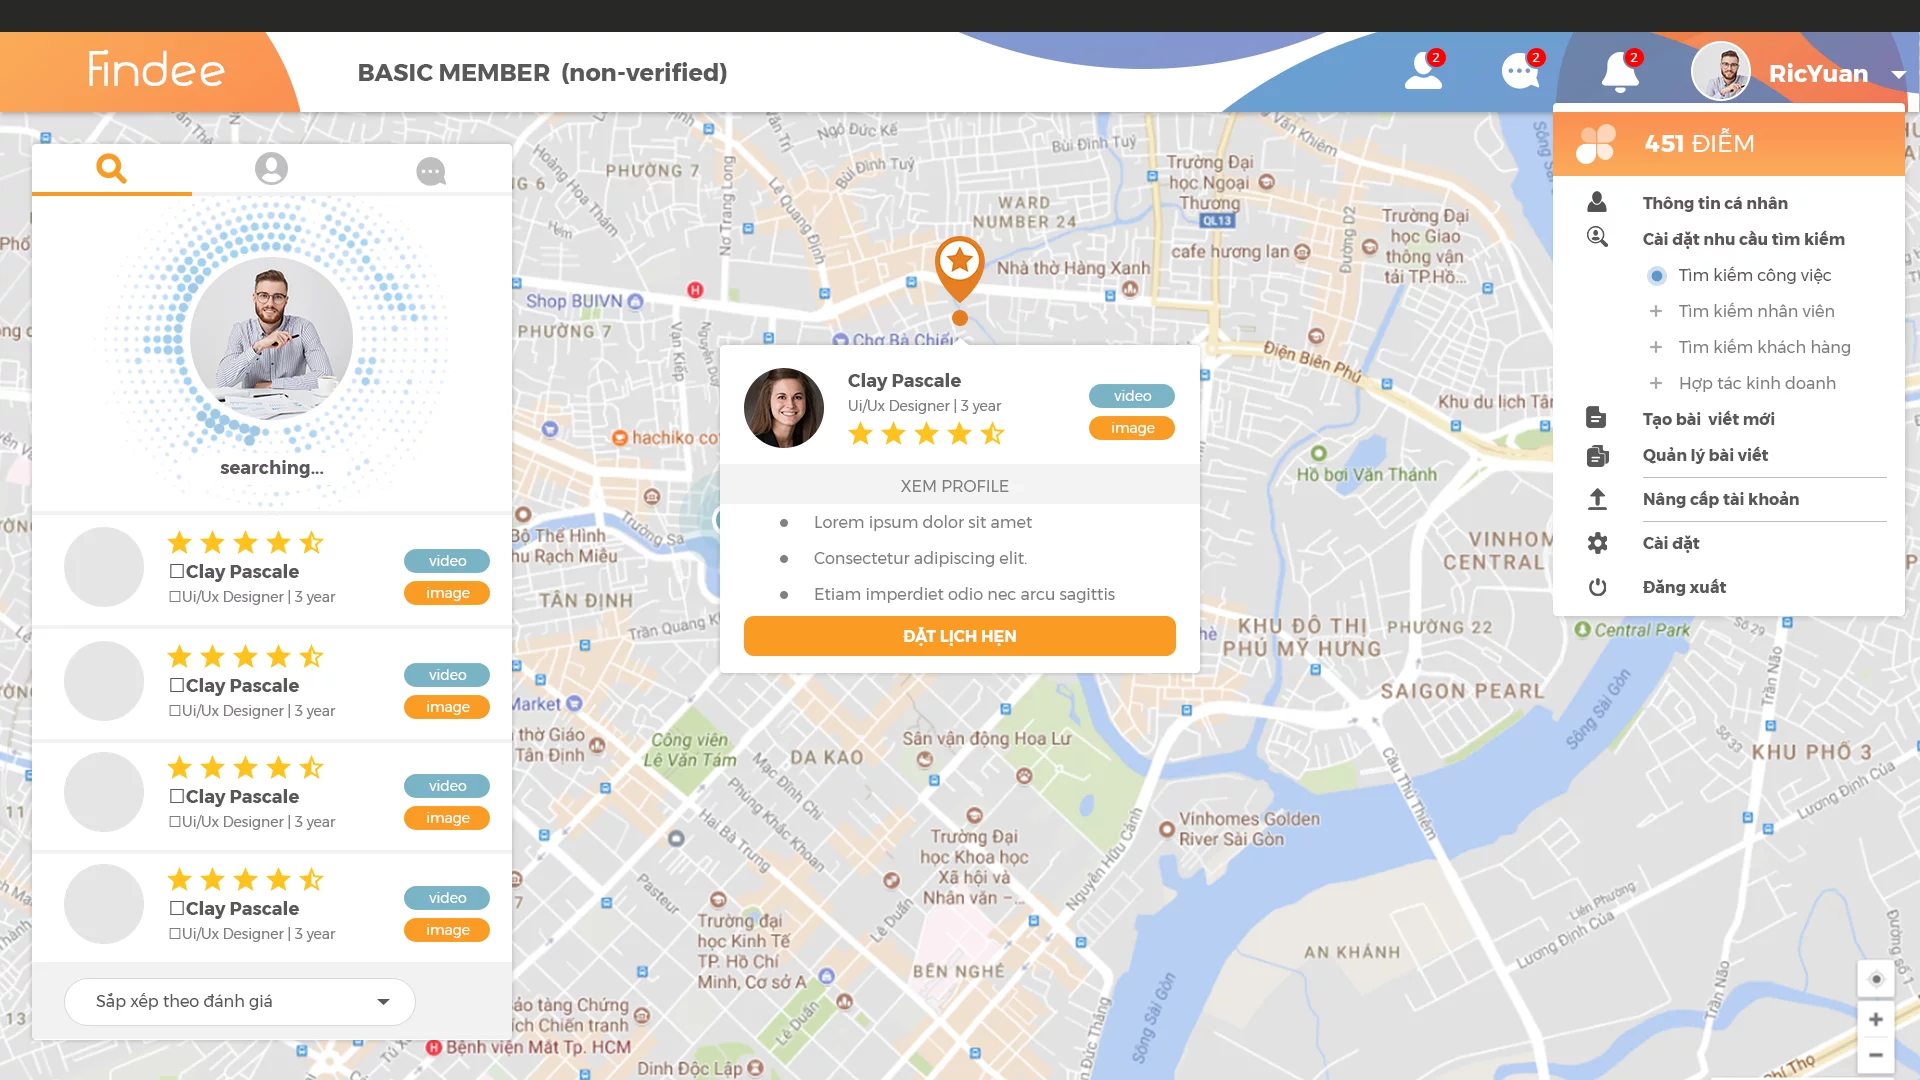Click the star rating in popup card
The height and width of the screenshot is (1080, 1920).
click(926, 434)
